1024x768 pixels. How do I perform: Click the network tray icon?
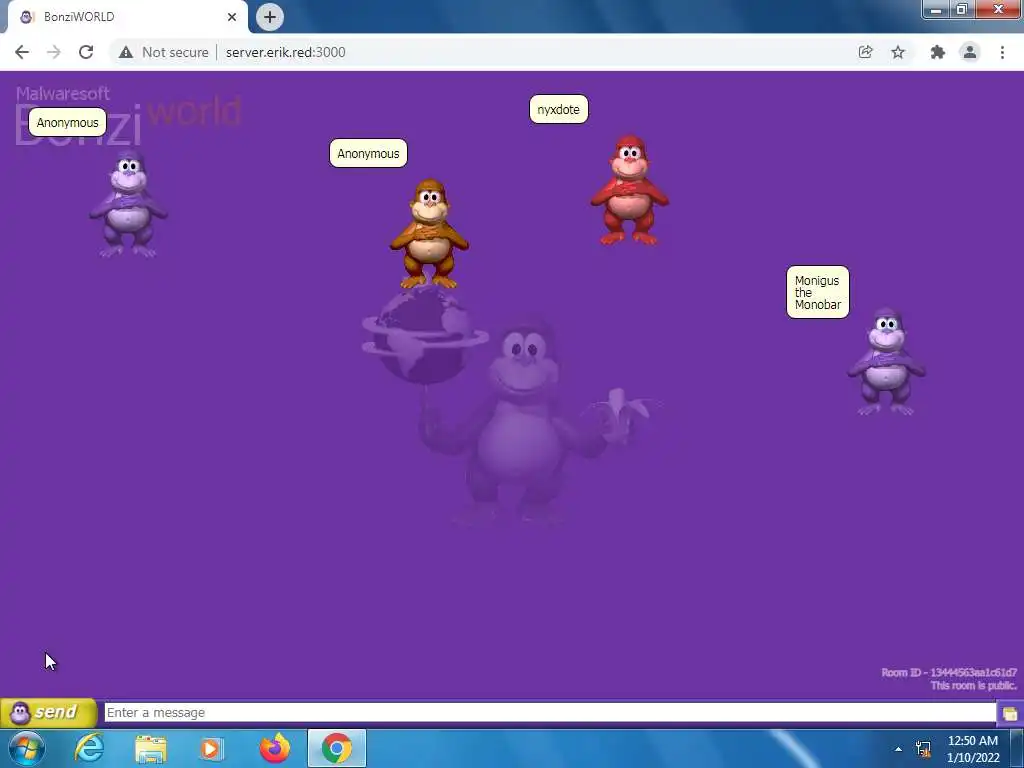click(923, 749)
